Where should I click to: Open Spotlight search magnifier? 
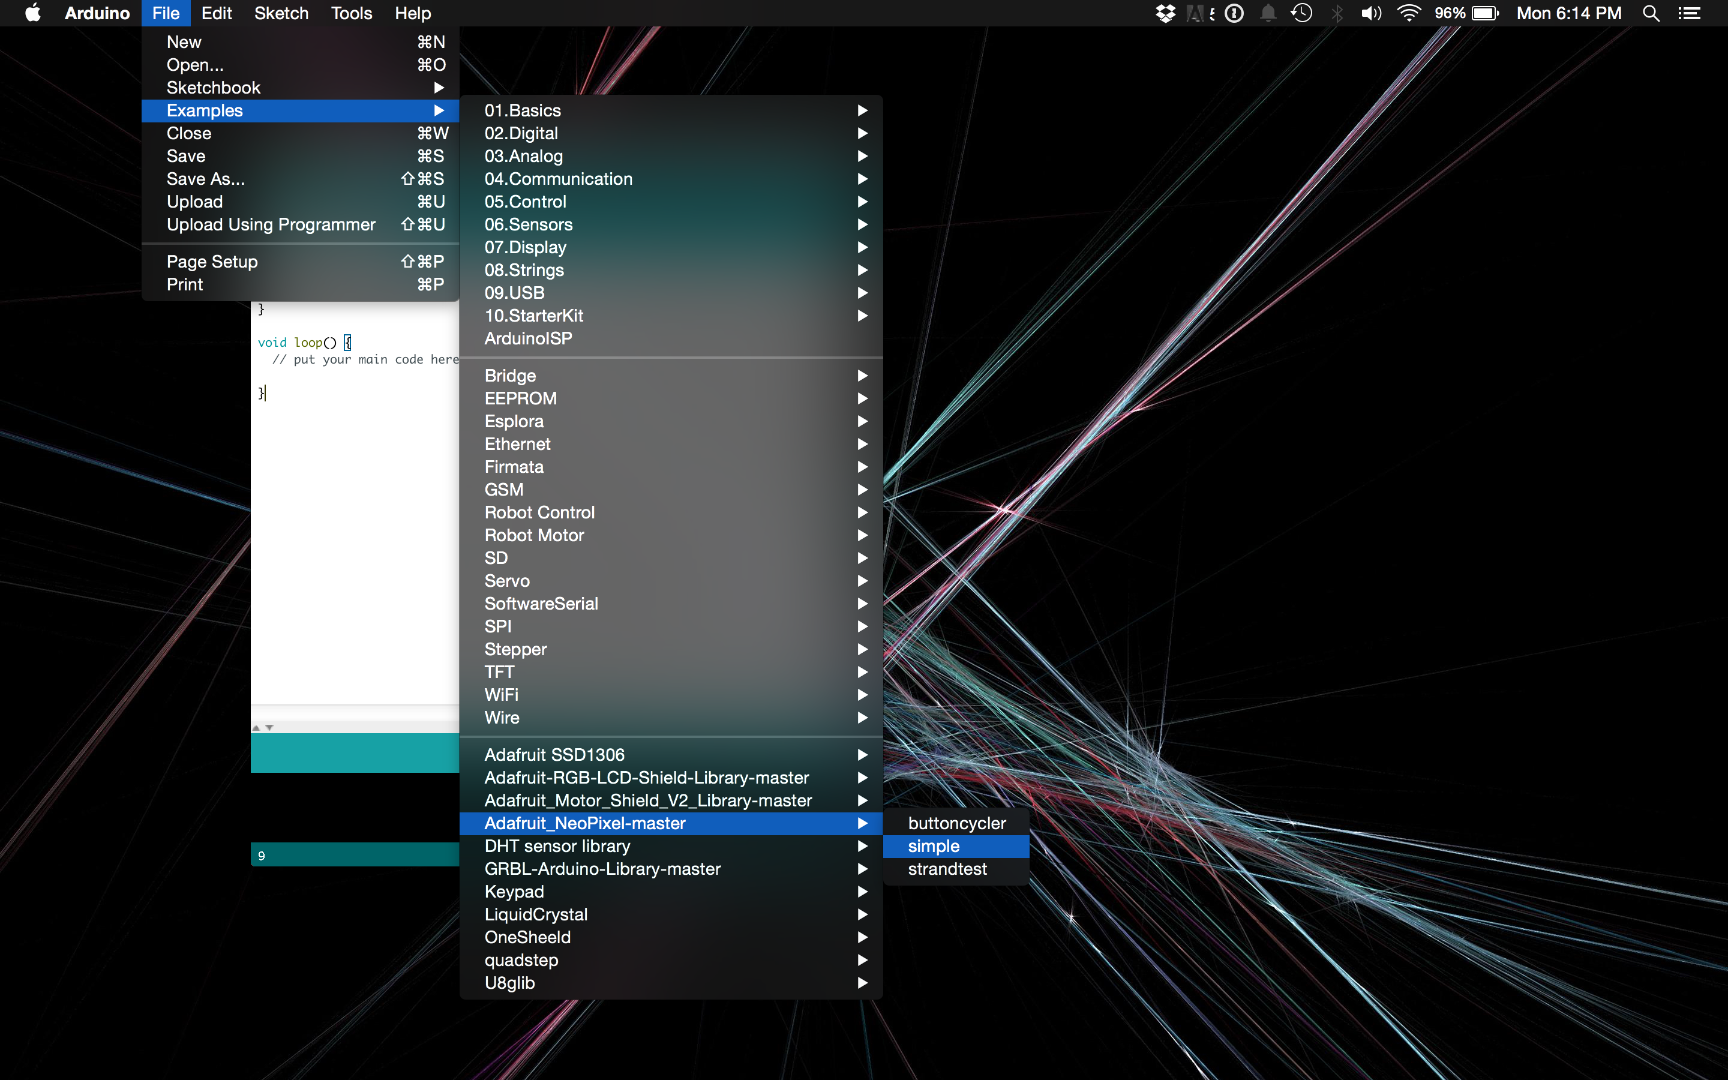click(1651, 13)
